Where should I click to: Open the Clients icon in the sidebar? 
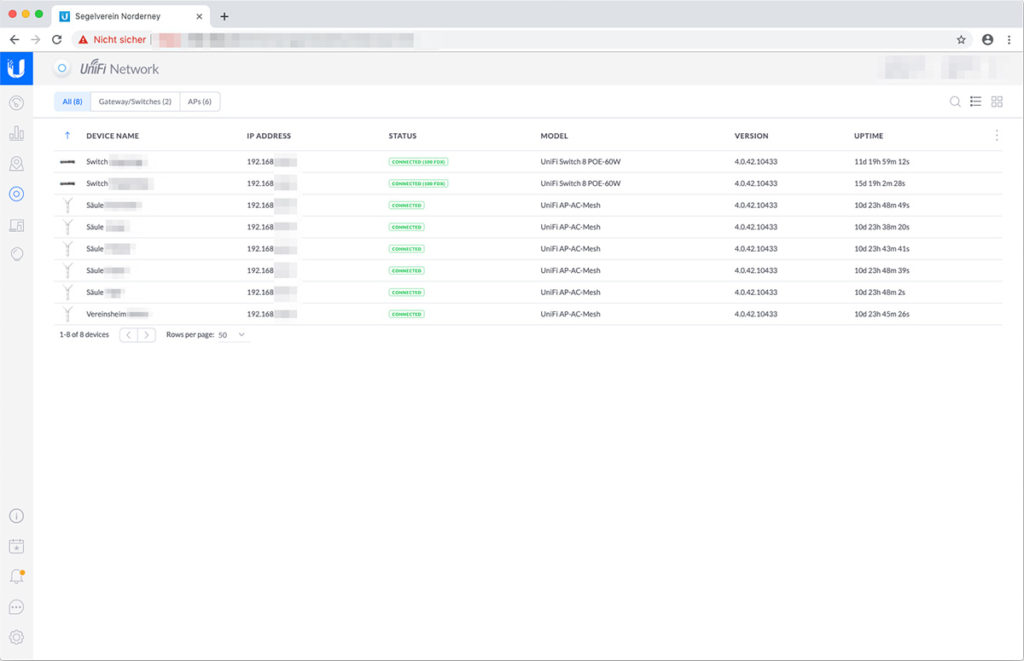[x=16, y=225]
